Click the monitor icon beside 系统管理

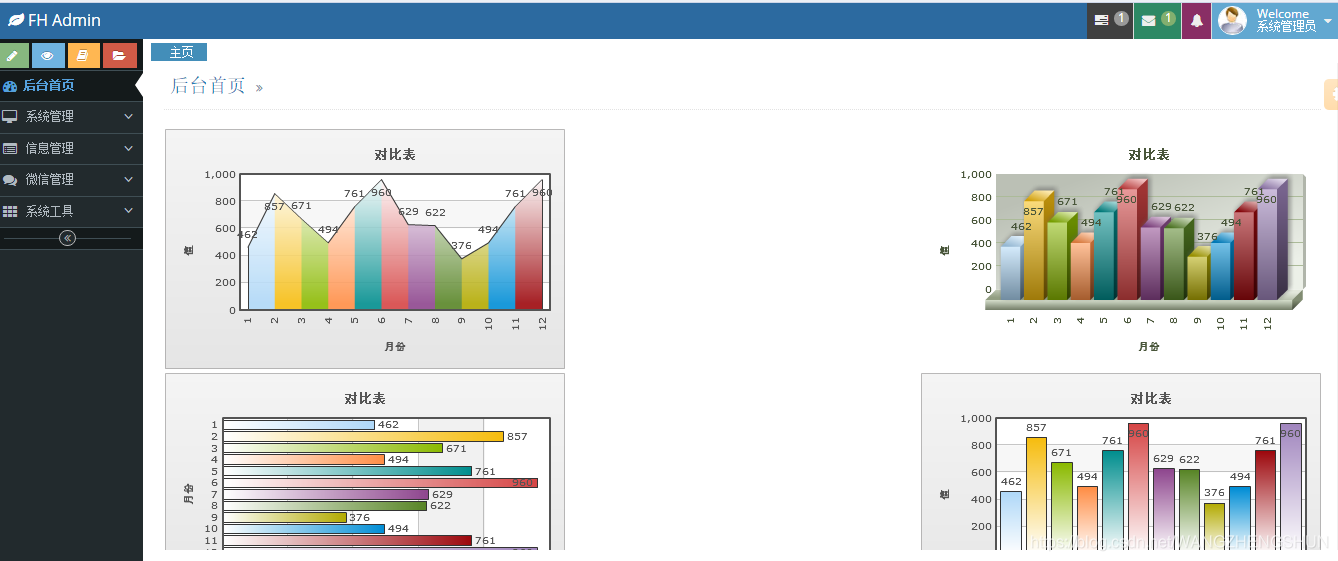point(10,117)
